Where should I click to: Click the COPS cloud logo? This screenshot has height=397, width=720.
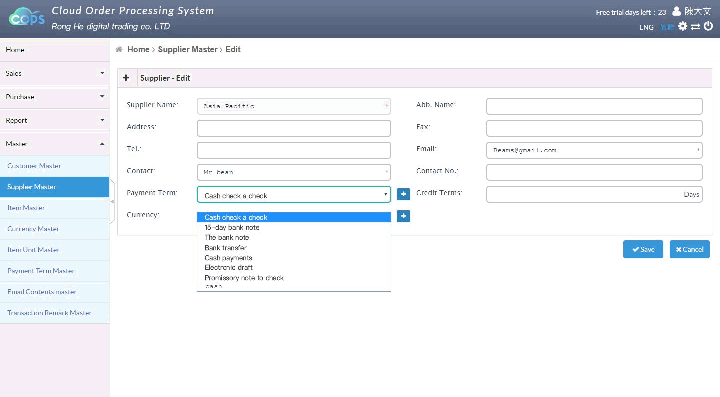tap(27, 17)
